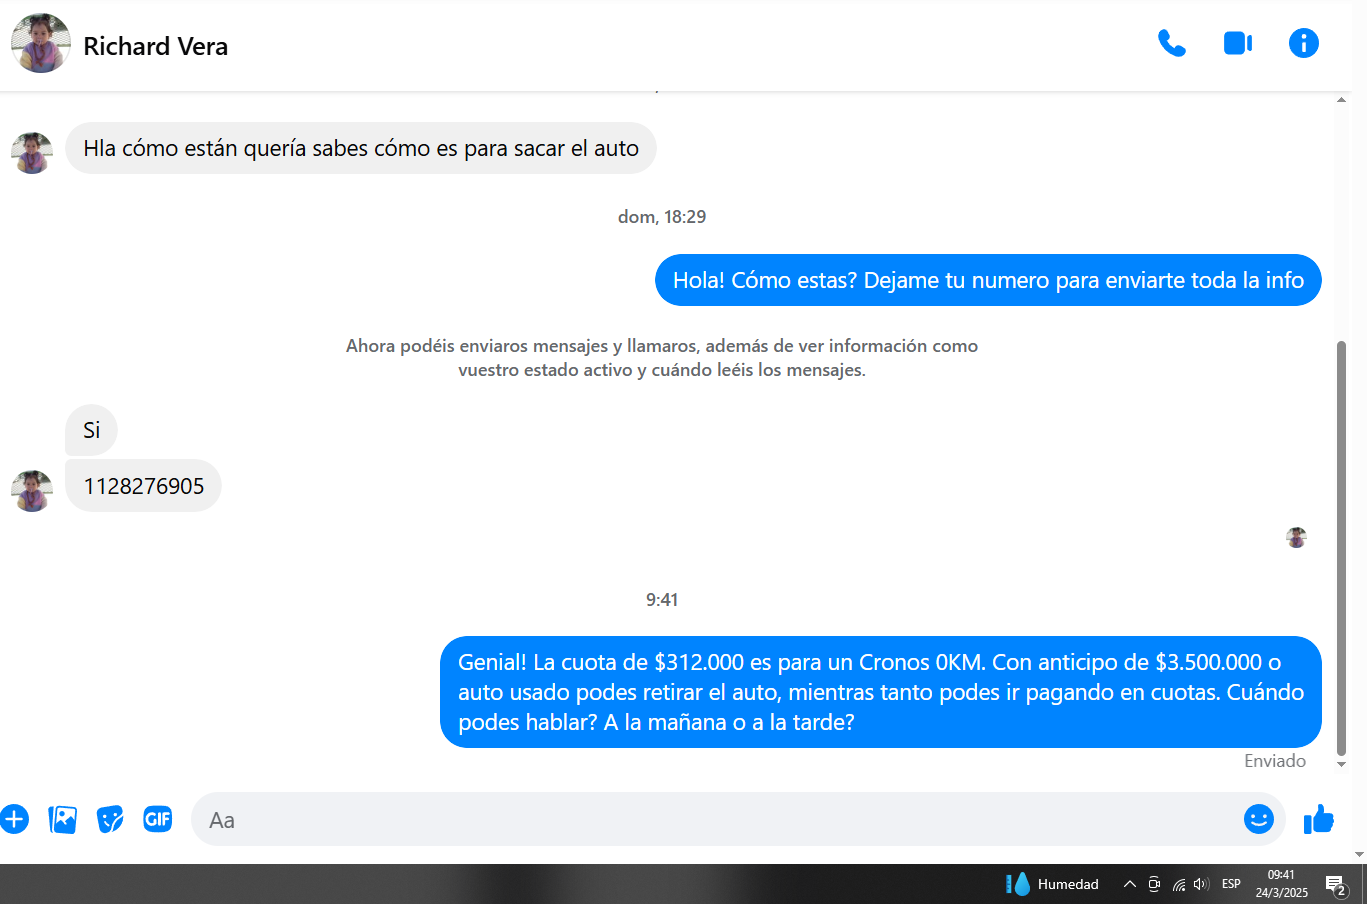
Task: Send a thumbs-up like
Action: pos(1319,819)
